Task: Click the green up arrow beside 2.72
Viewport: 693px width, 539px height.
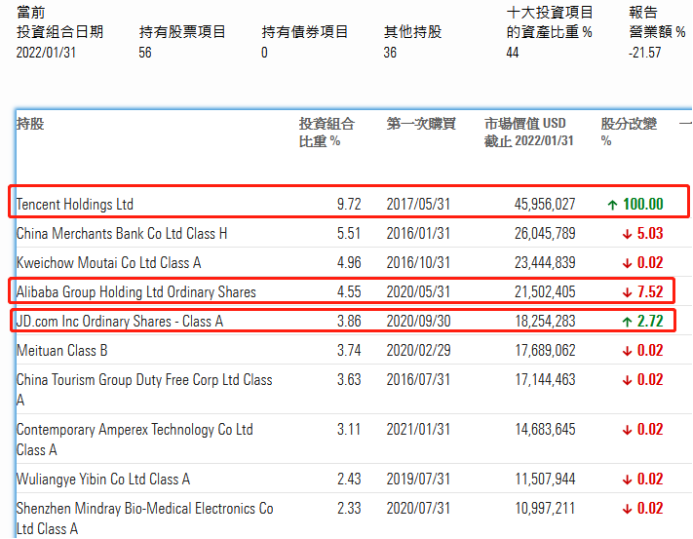Action: pos(612,321)
